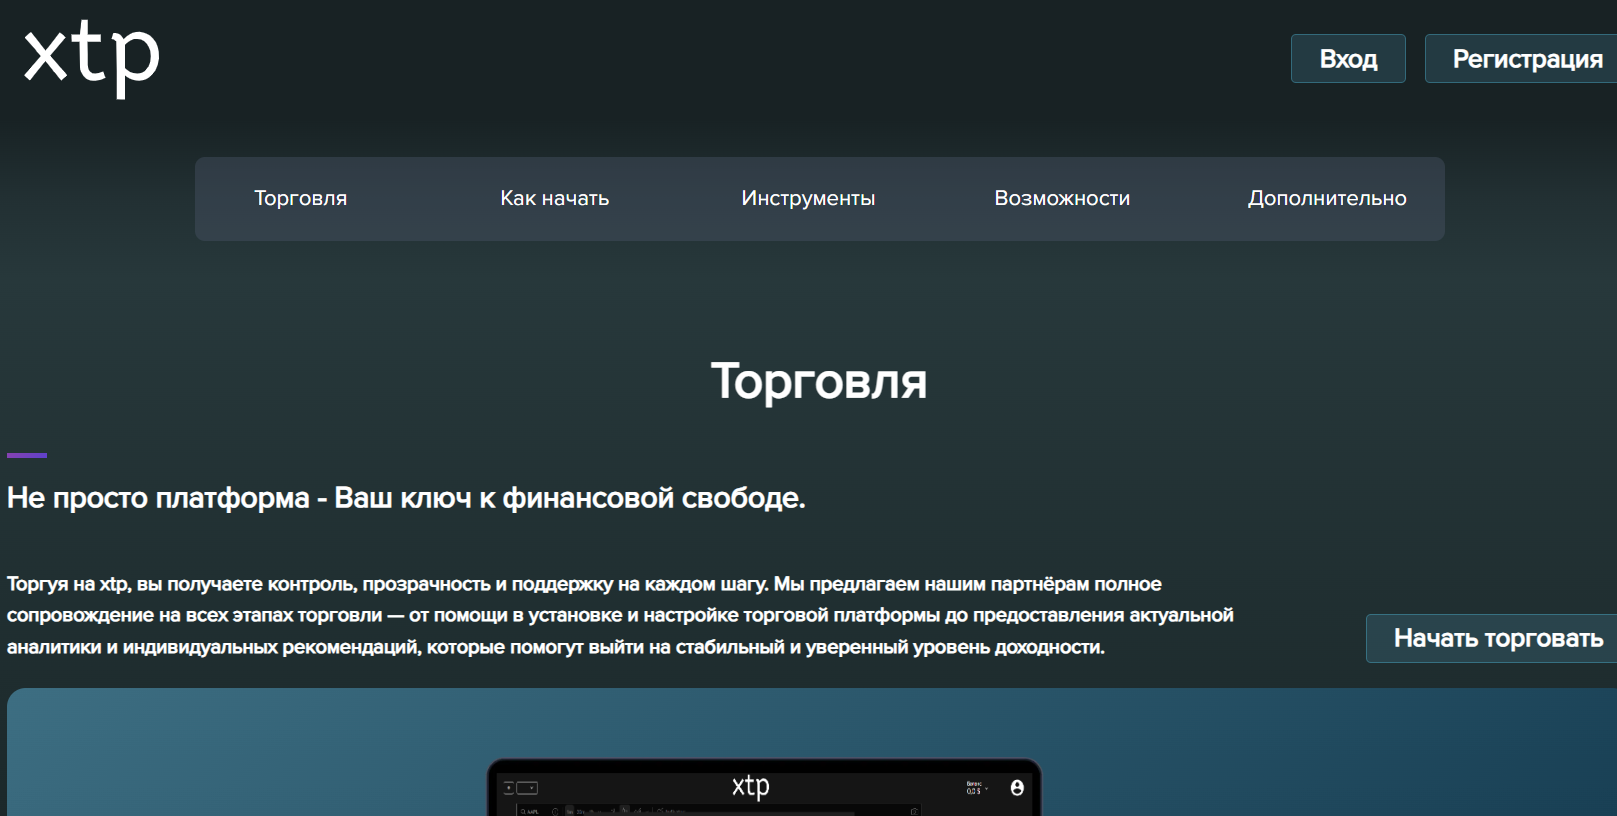Click the paragraph starting with Торгуя на xtp
Image resolution: width=1617 pixels, height=816 pixels.
620,615
